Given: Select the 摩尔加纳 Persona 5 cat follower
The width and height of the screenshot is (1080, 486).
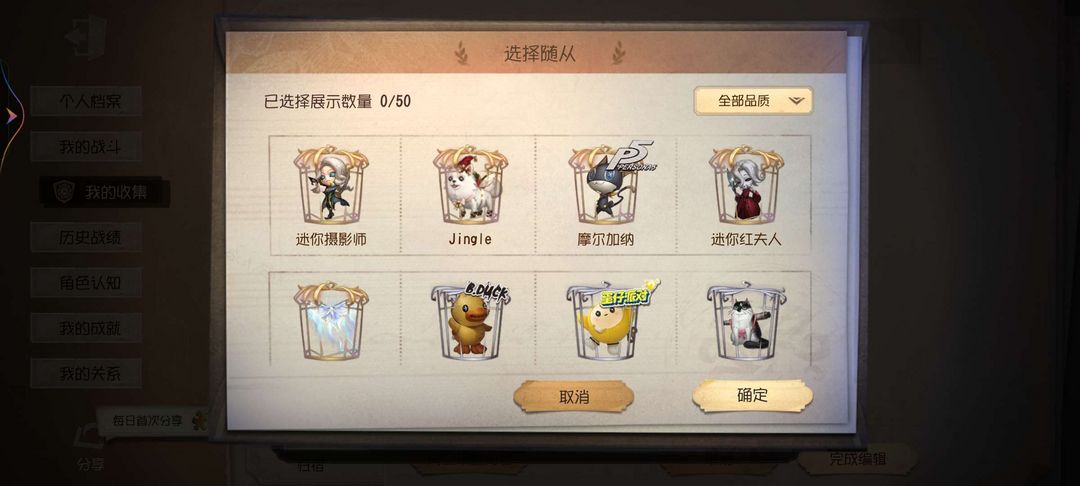Looking at the screenshot, I should pos(606,184).
